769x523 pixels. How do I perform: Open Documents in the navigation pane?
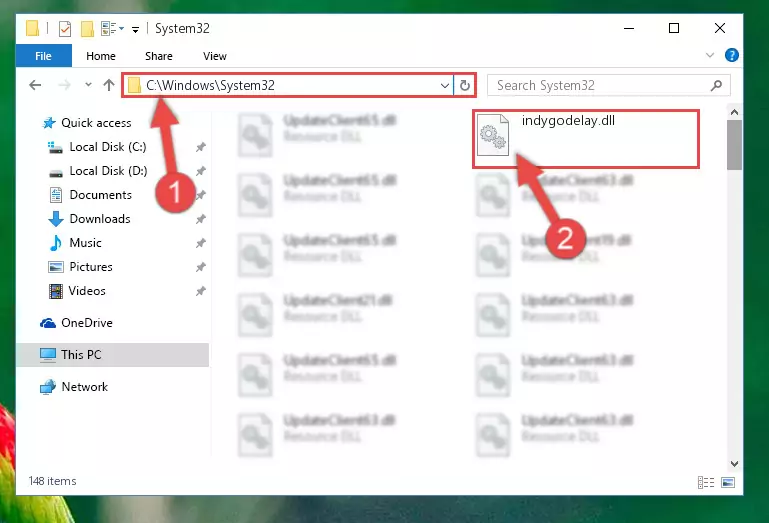[101, 195]
